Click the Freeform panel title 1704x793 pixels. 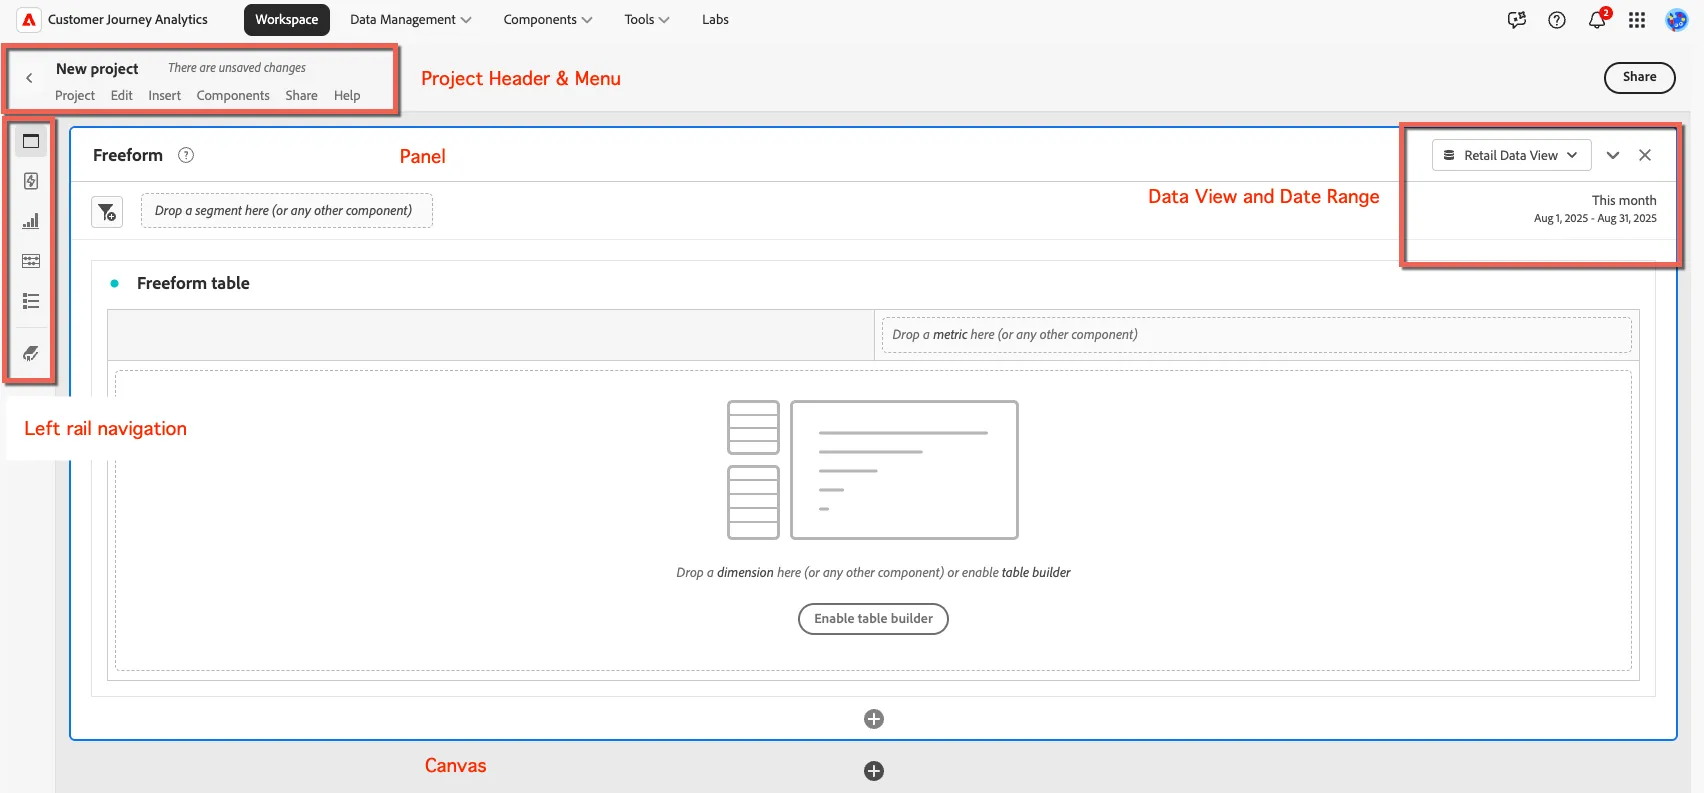(x=128, y=155)
